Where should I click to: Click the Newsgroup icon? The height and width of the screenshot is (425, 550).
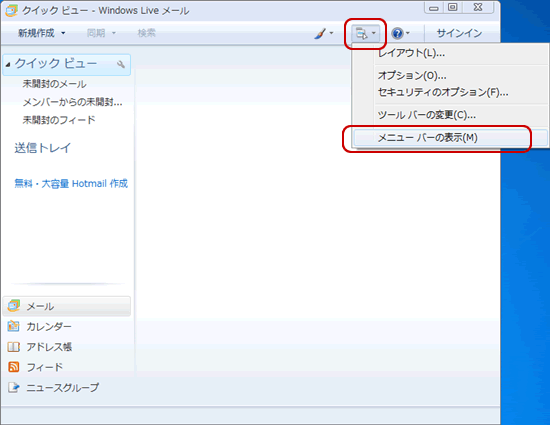[13, 387]
